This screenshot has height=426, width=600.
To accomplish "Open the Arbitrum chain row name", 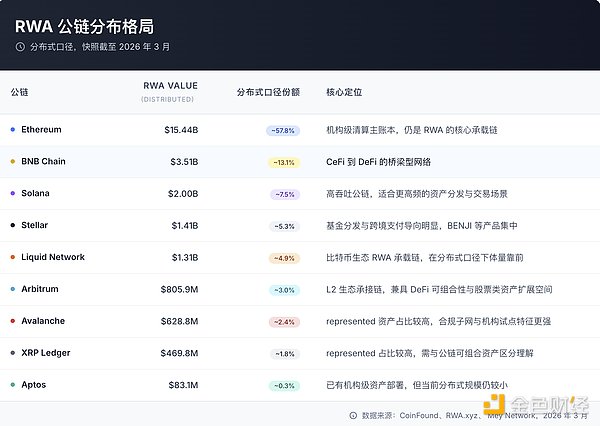I will click(38, 290).
